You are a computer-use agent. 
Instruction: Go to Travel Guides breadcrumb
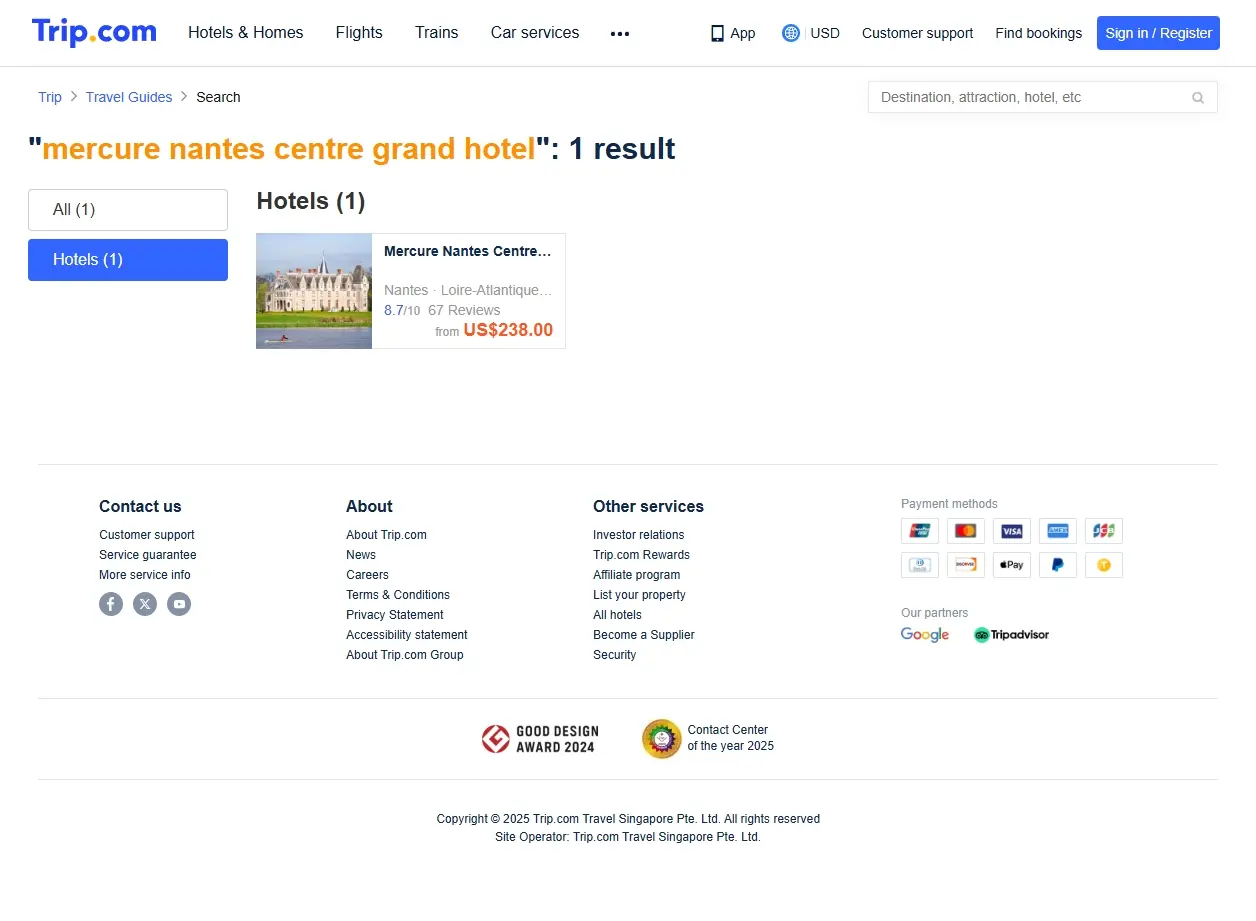(129, 97)
